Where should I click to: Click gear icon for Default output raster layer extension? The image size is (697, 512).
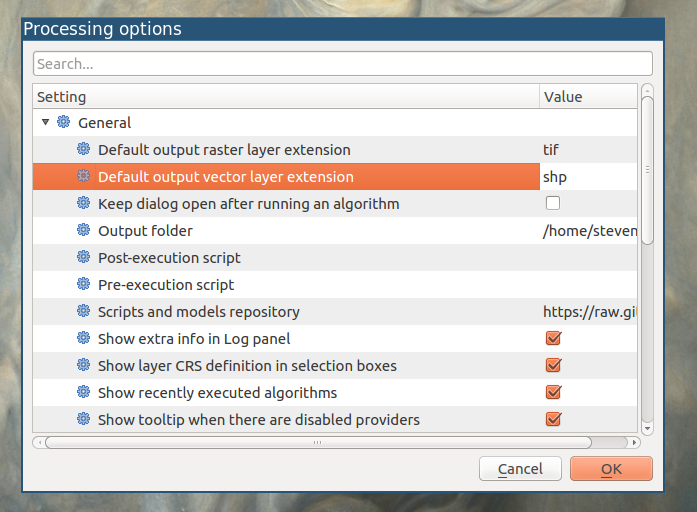(84, 150)
